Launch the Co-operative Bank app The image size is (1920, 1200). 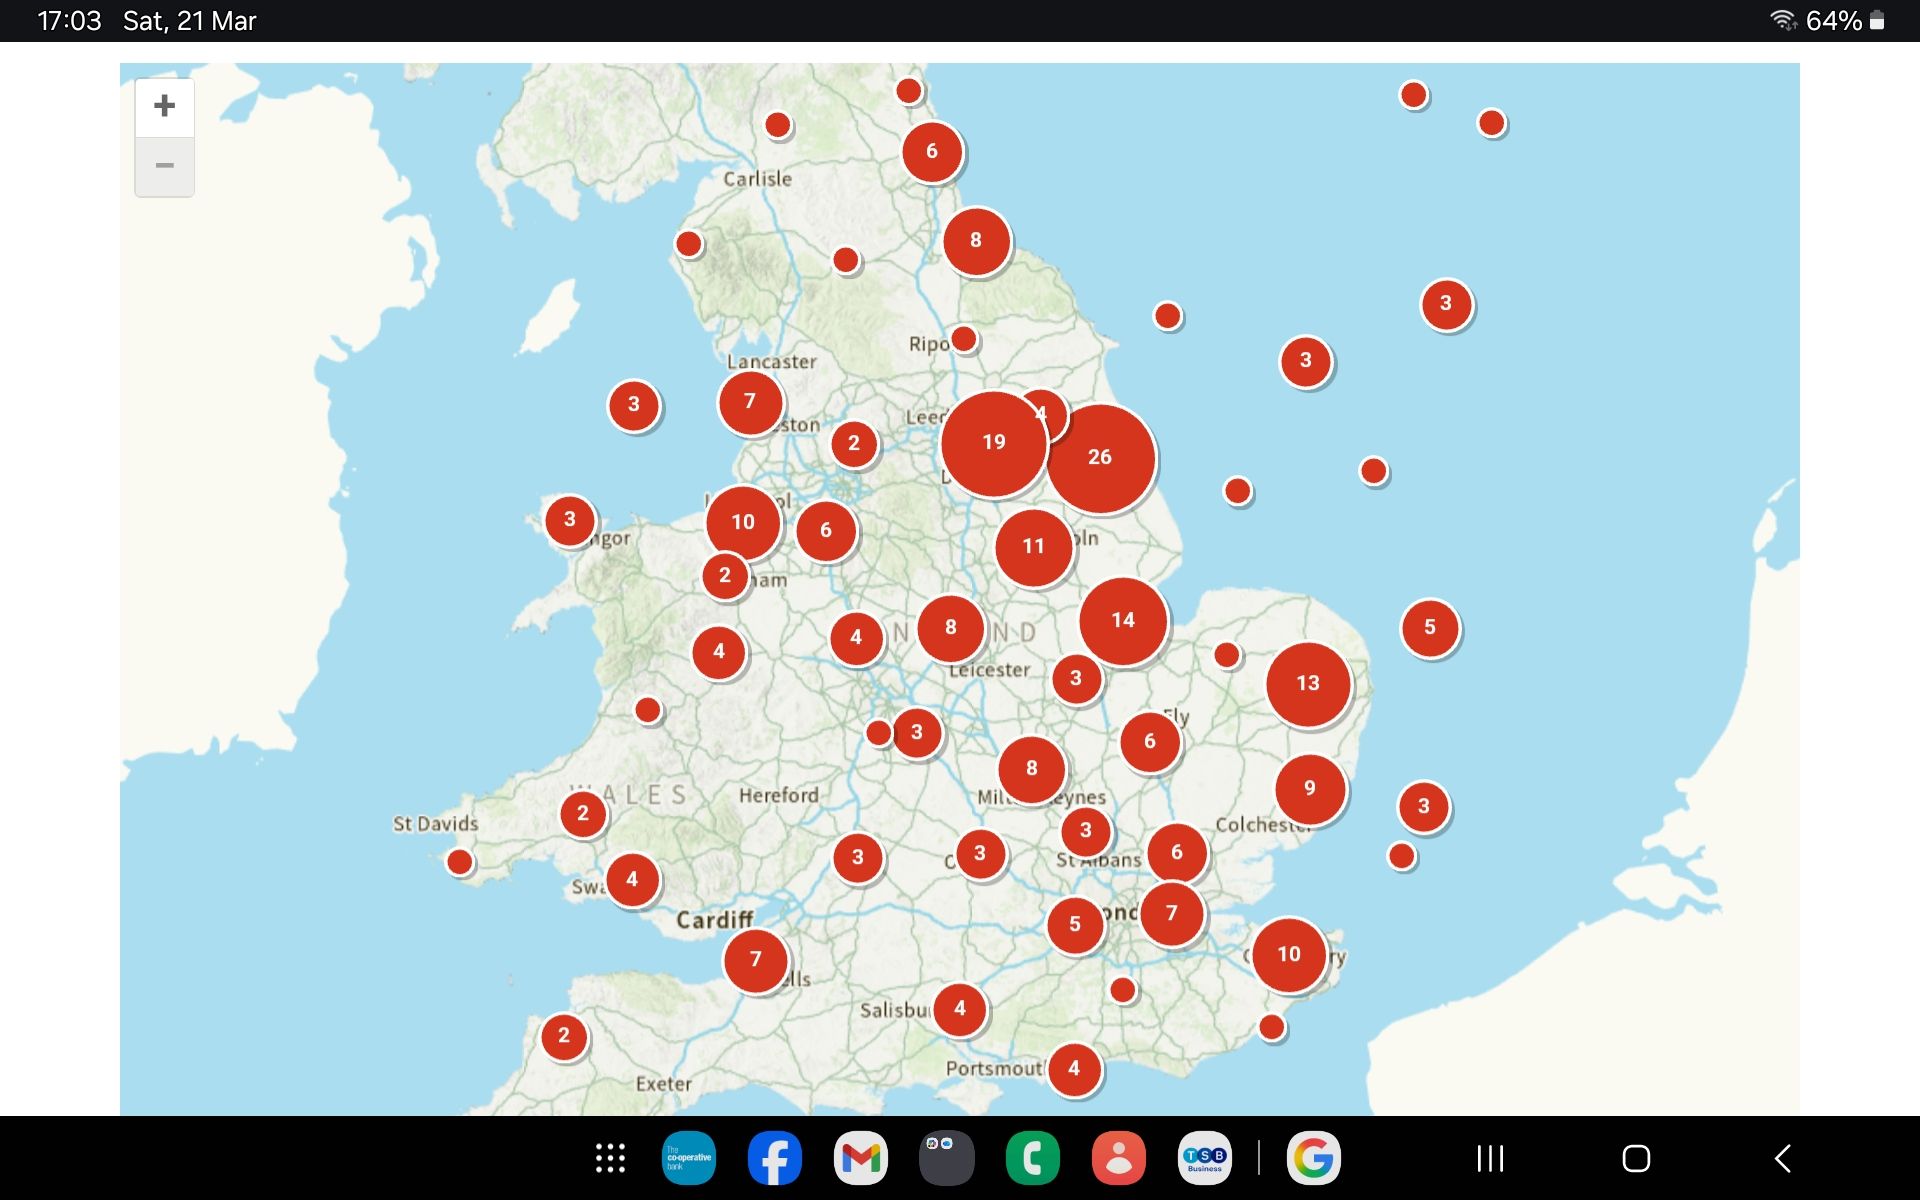(689, 1159)
